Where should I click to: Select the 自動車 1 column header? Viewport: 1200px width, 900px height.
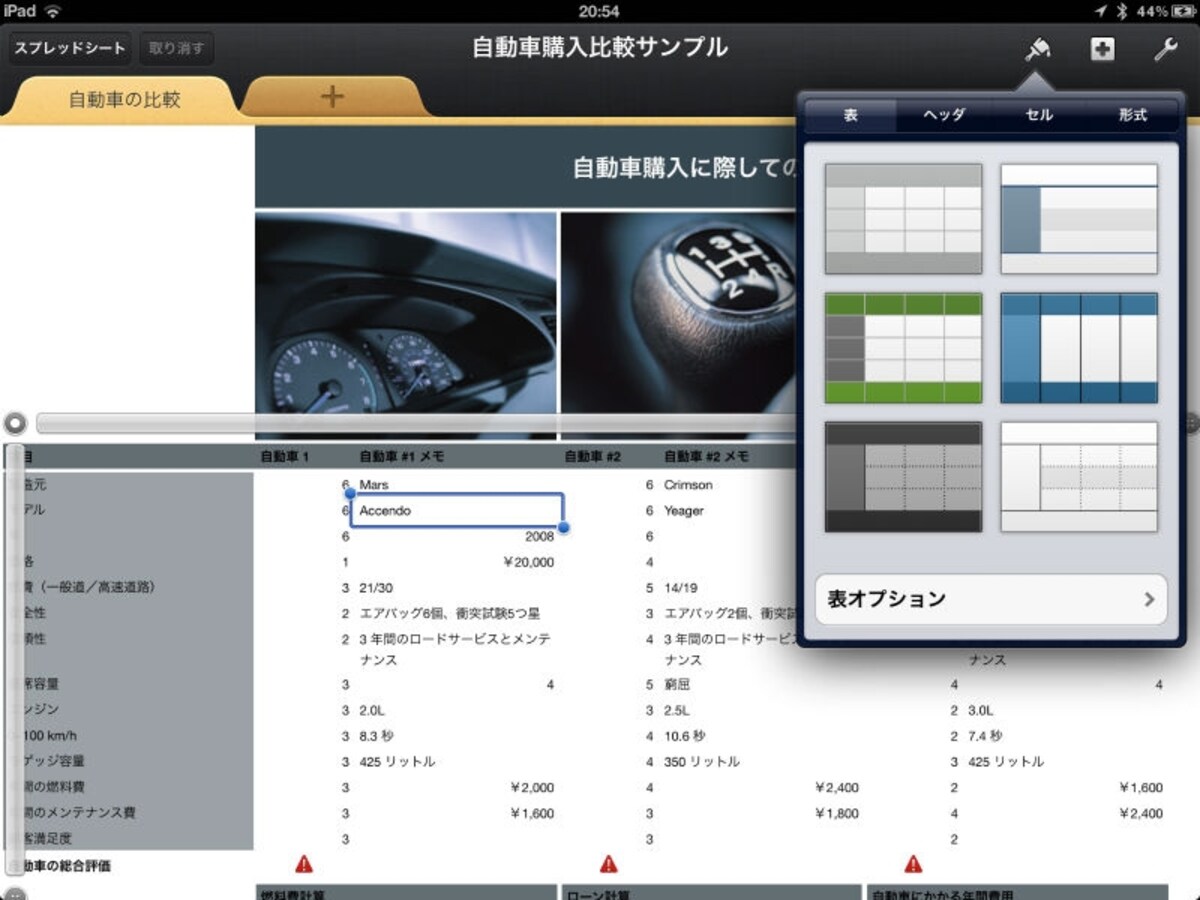285,457
